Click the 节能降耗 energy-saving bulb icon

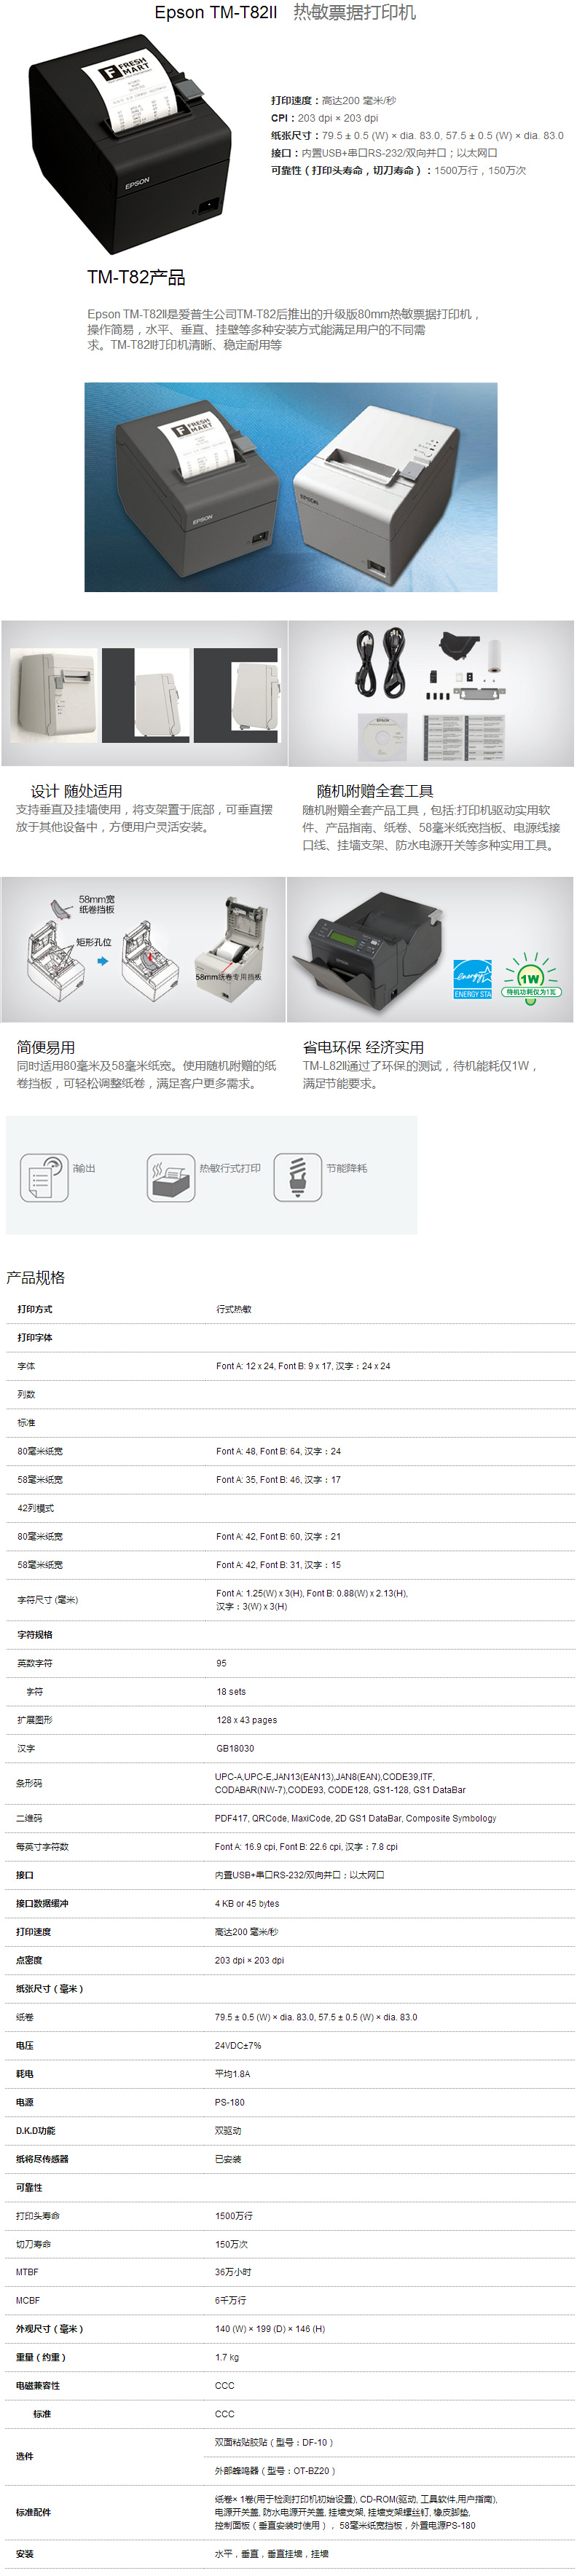click(x=298, y=1176)
